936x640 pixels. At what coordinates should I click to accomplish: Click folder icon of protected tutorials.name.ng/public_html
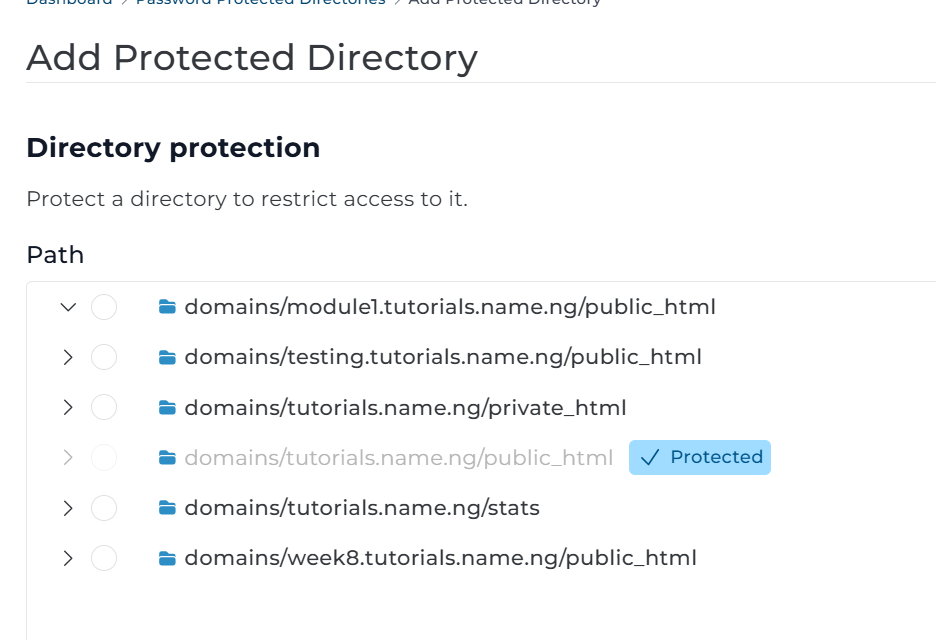167,458
